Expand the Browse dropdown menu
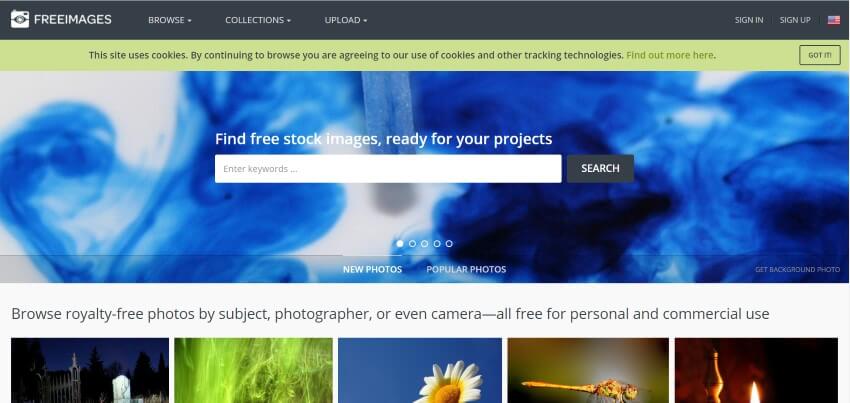Screen dimensions: 850x403 (x=170, y=20)
